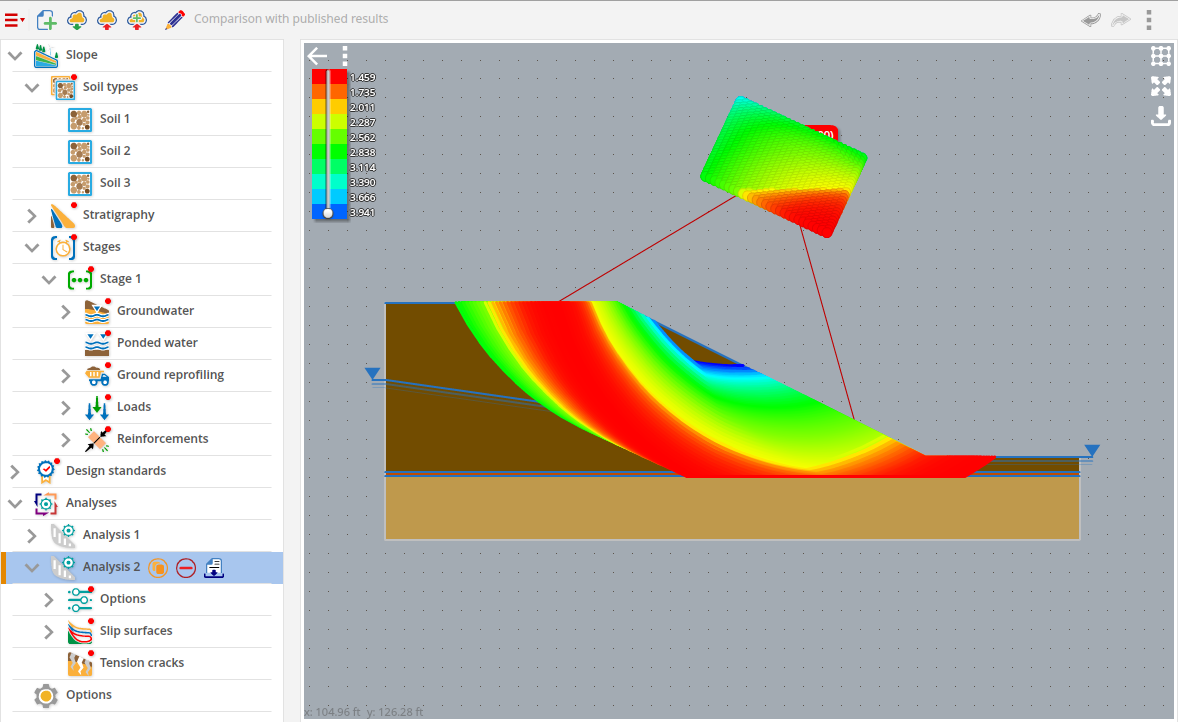Duplicate Analysis 2 with the orange copy icon

[x=157, y=568]
